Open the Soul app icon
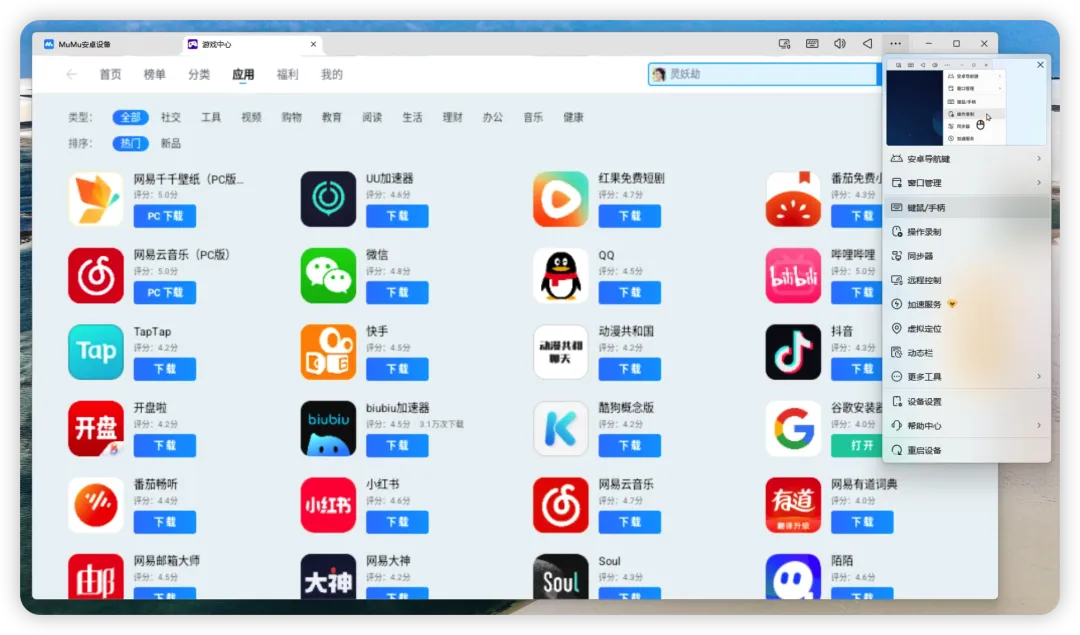Image resolution: width=1080 pixels, height=635 pixels. coord(561,577)
